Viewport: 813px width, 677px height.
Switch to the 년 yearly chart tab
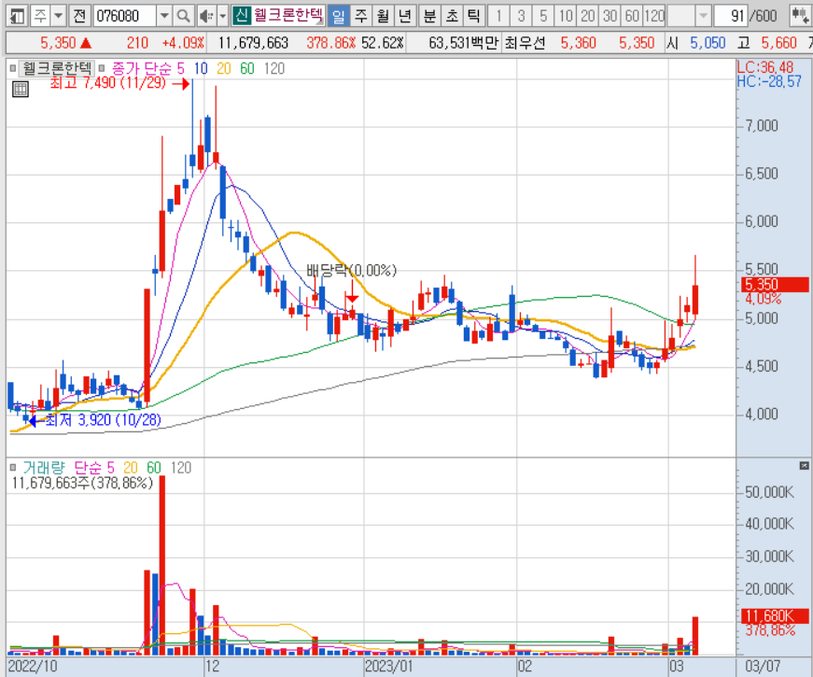pos(404,16)
